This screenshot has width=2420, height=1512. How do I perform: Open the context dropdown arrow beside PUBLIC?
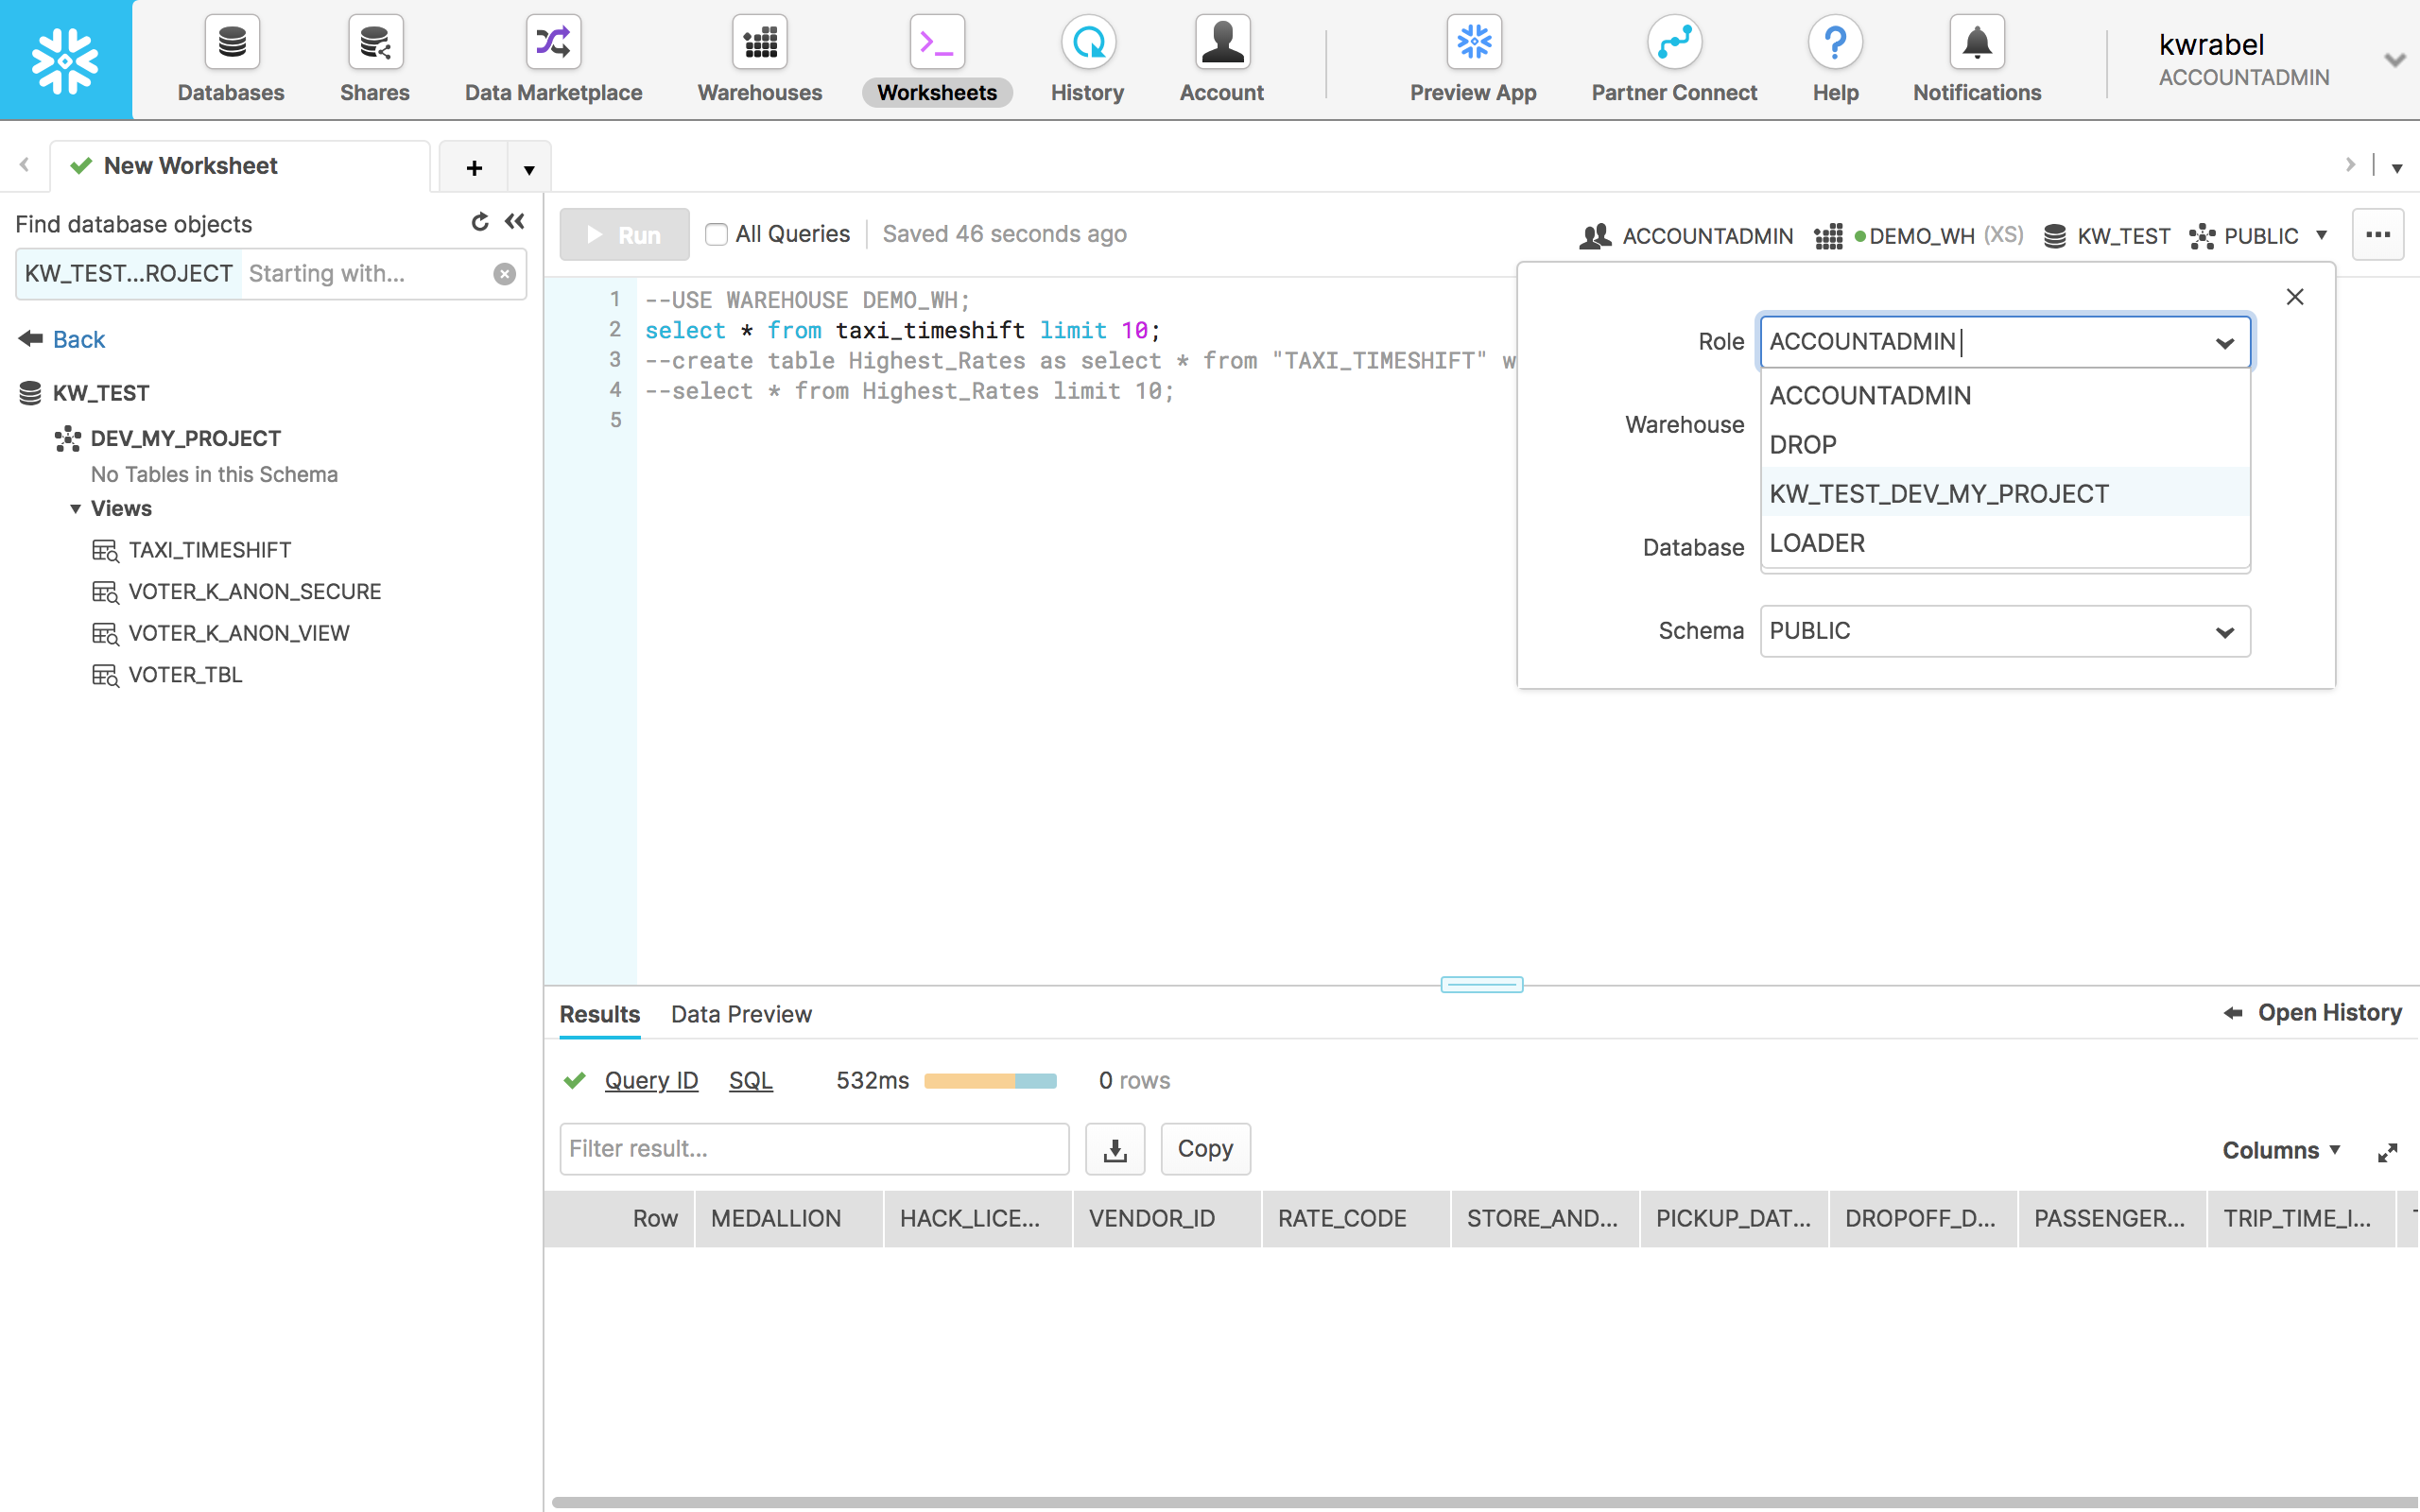2322,235
